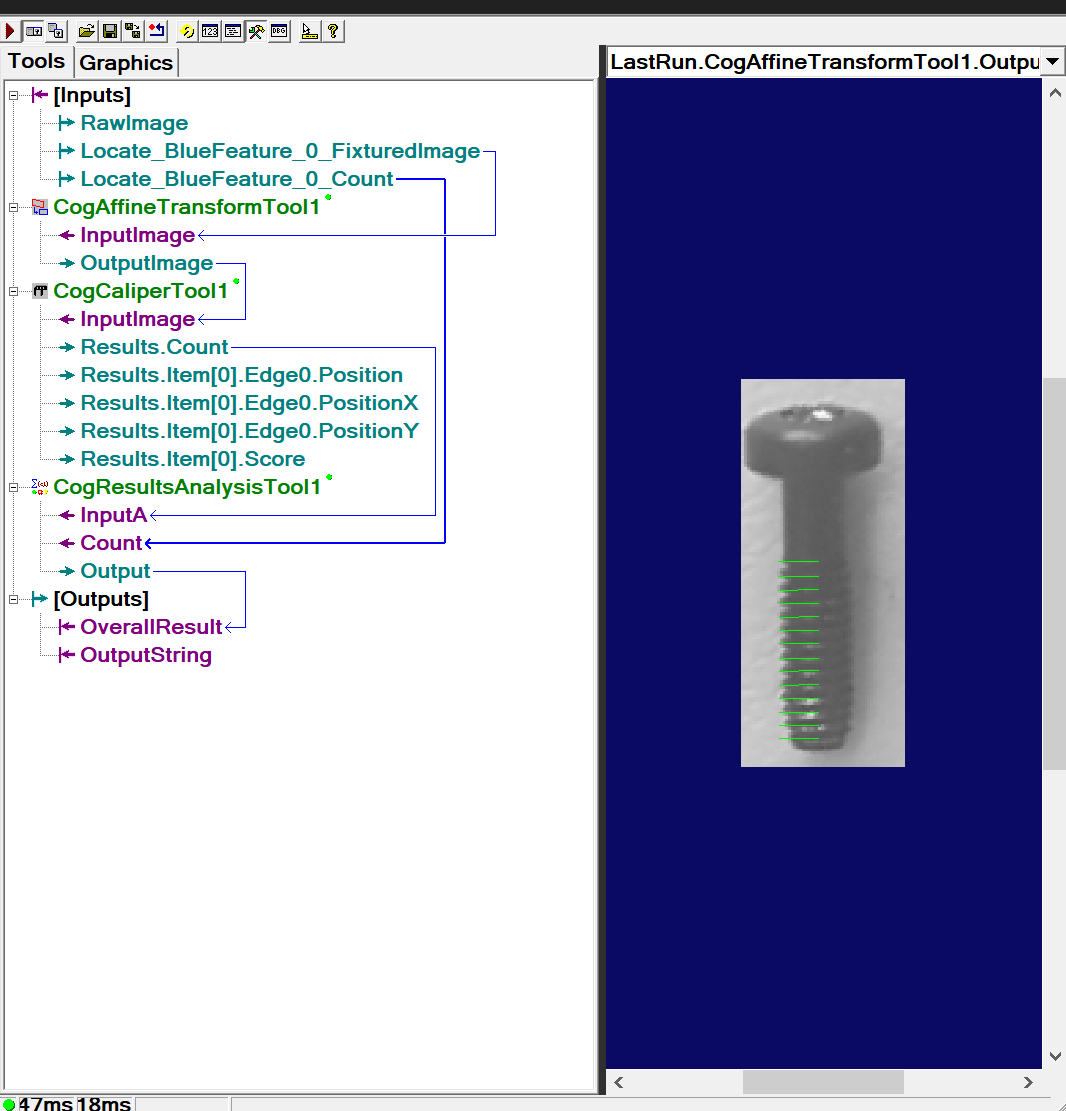Toggle the script text window toolbar button
Screen dimensions: 1066x1111
click(x=232, y=31)
